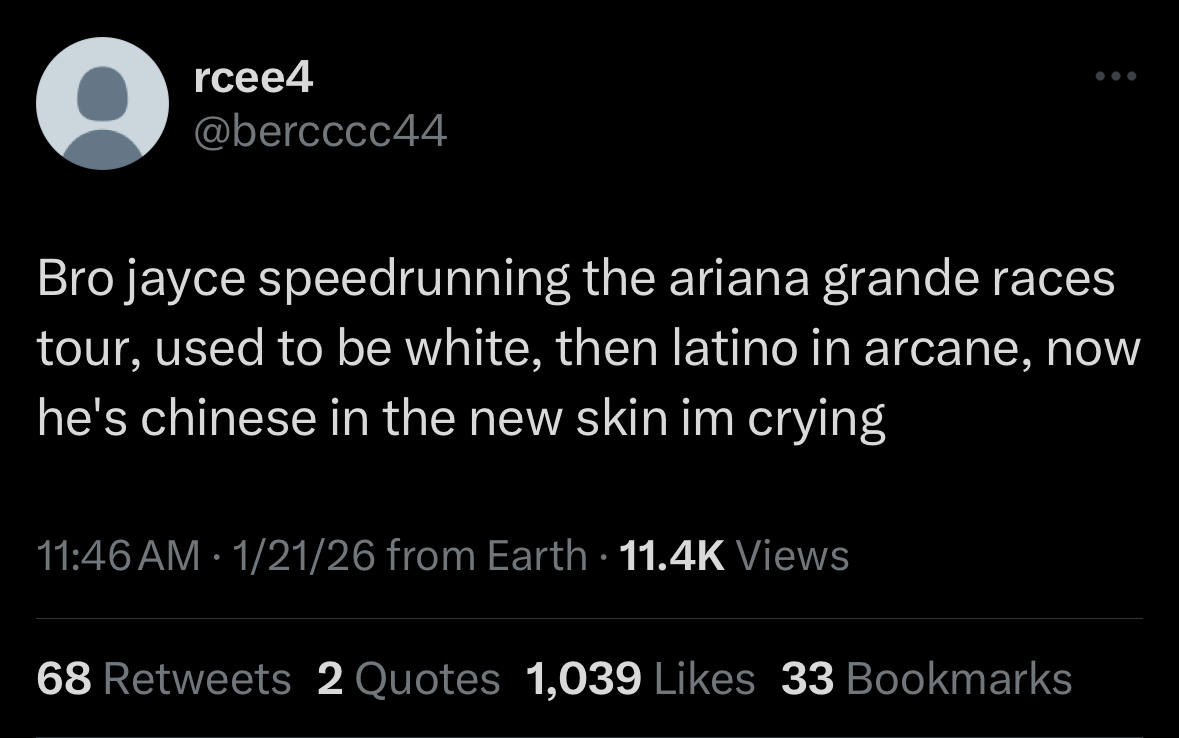Open the 68 Retweets list
The height and width of the screenshot is (738, 1179).
point(163,679)
